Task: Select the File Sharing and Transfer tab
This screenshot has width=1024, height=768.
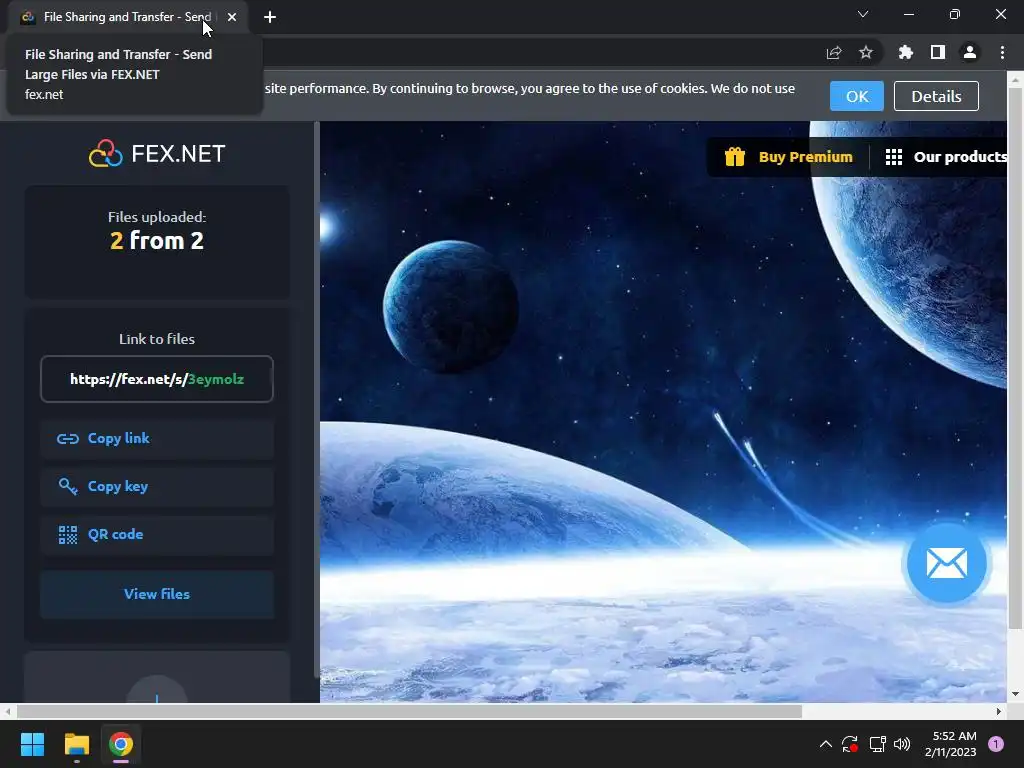Action: pos(128,17)
